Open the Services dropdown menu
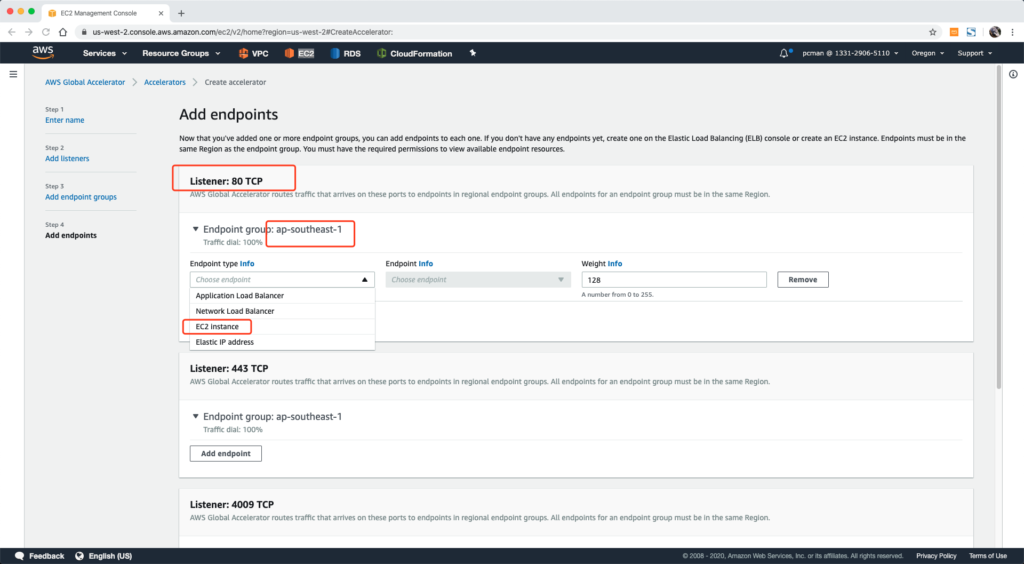This screenshot has height=564, width=1024. pyautogui.click(x=105, y=53)
